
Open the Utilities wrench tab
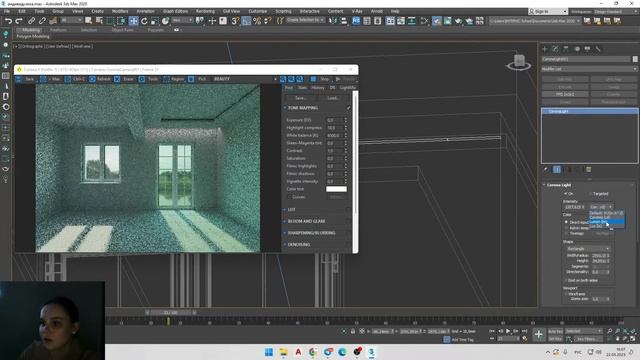[x=598, y=49]
